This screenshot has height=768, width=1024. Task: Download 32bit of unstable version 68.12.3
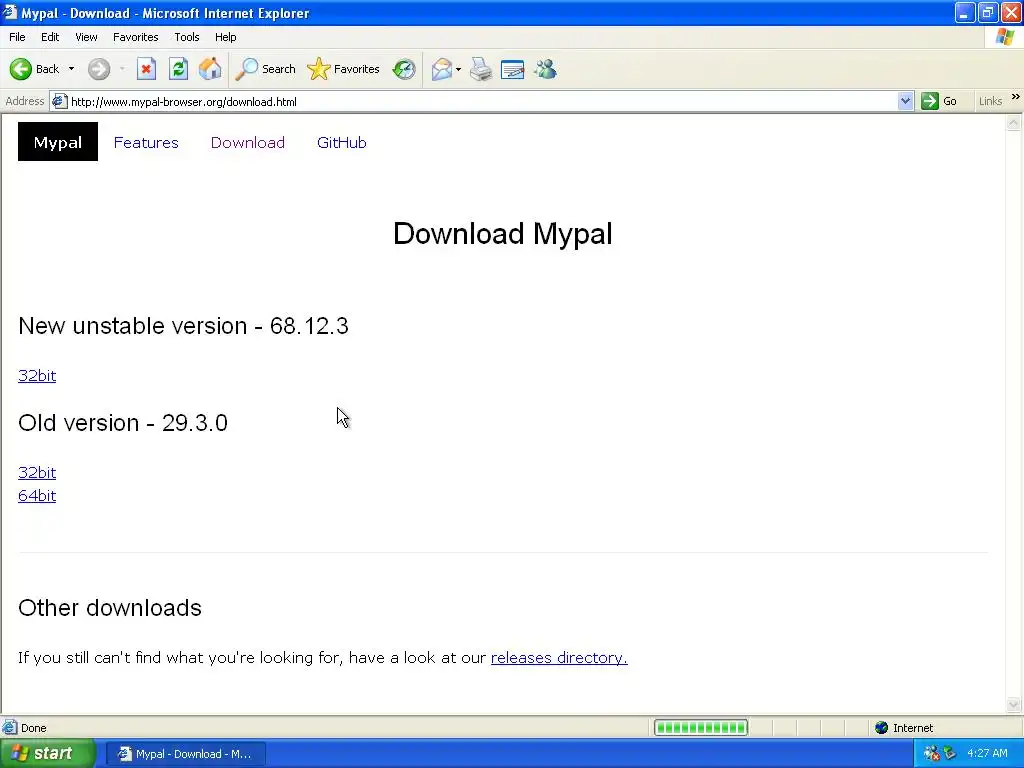[37, 376]
